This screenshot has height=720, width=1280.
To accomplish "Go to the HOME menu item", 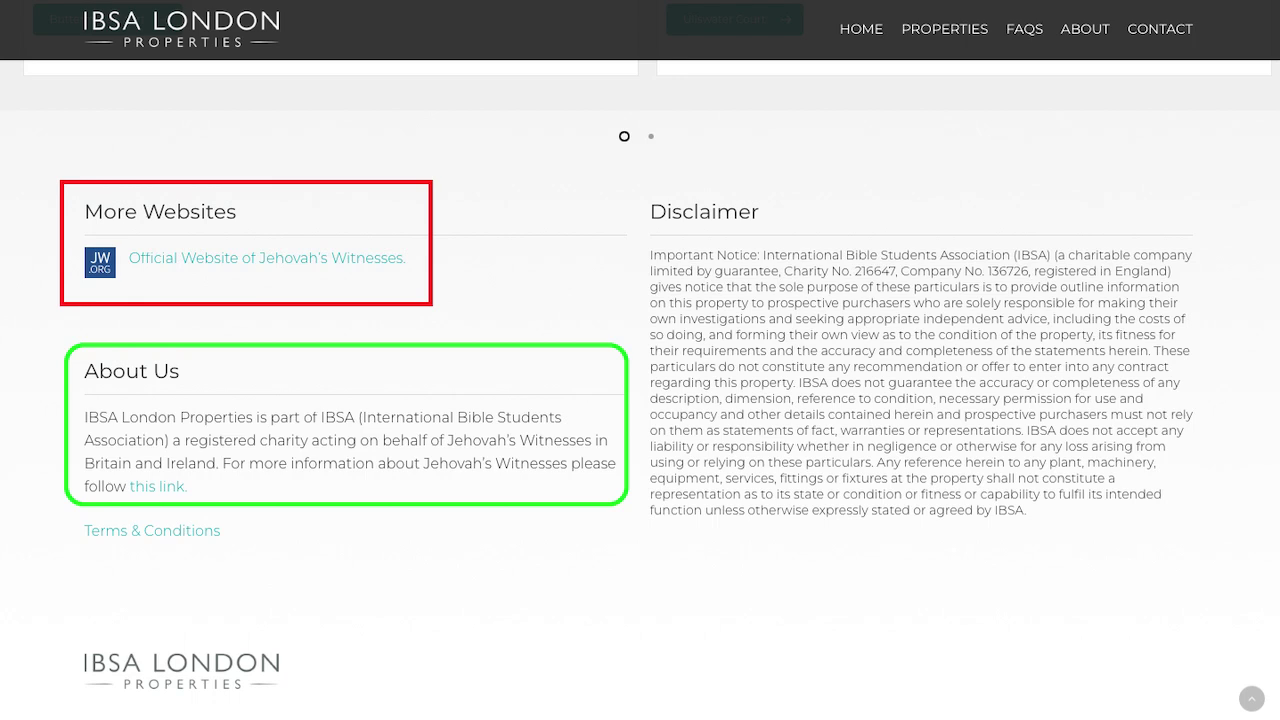I will tap(861, 29).
